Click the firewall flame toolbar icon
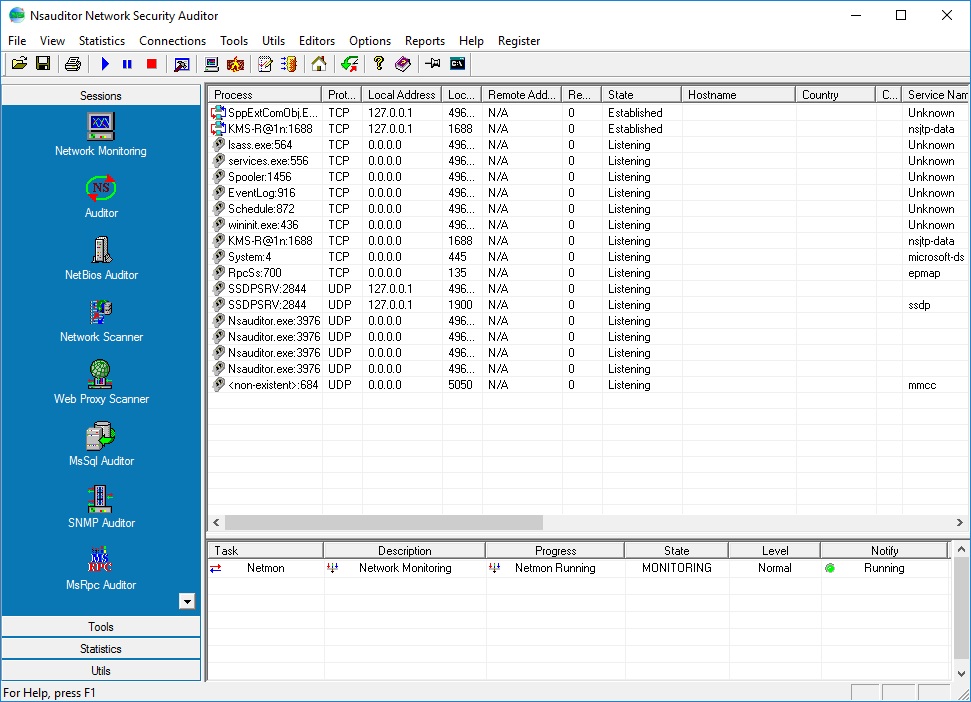 [235, 64]
